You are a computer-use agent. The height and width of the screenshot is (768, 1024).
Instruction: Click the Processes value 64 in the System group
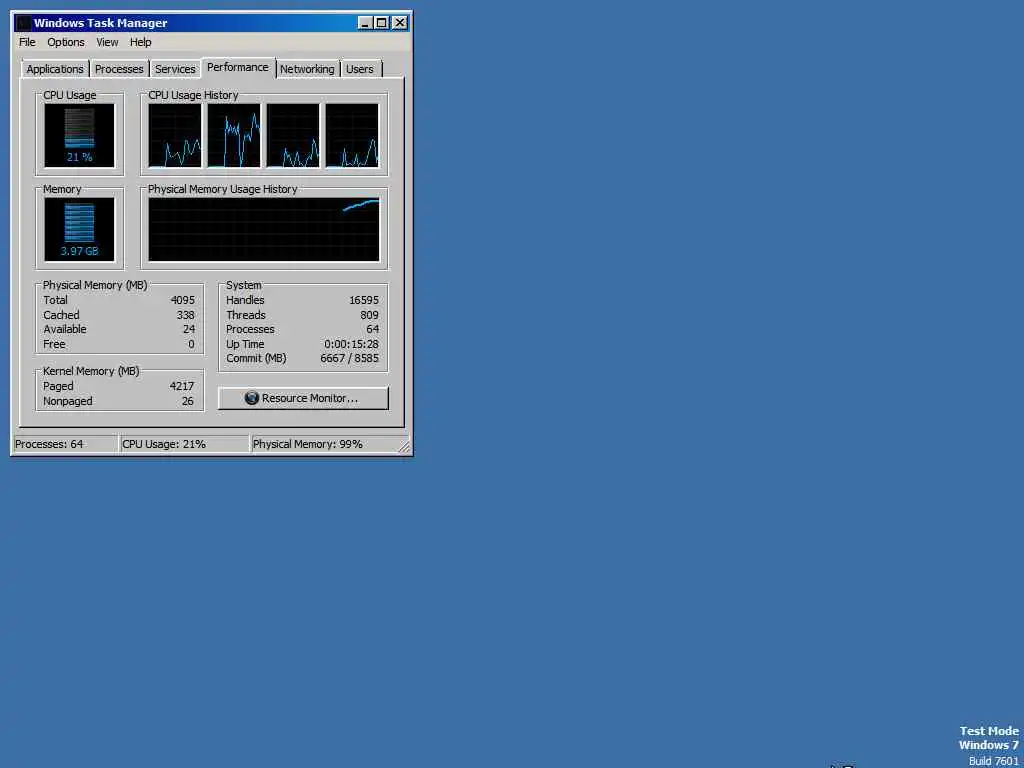[373, 329]
